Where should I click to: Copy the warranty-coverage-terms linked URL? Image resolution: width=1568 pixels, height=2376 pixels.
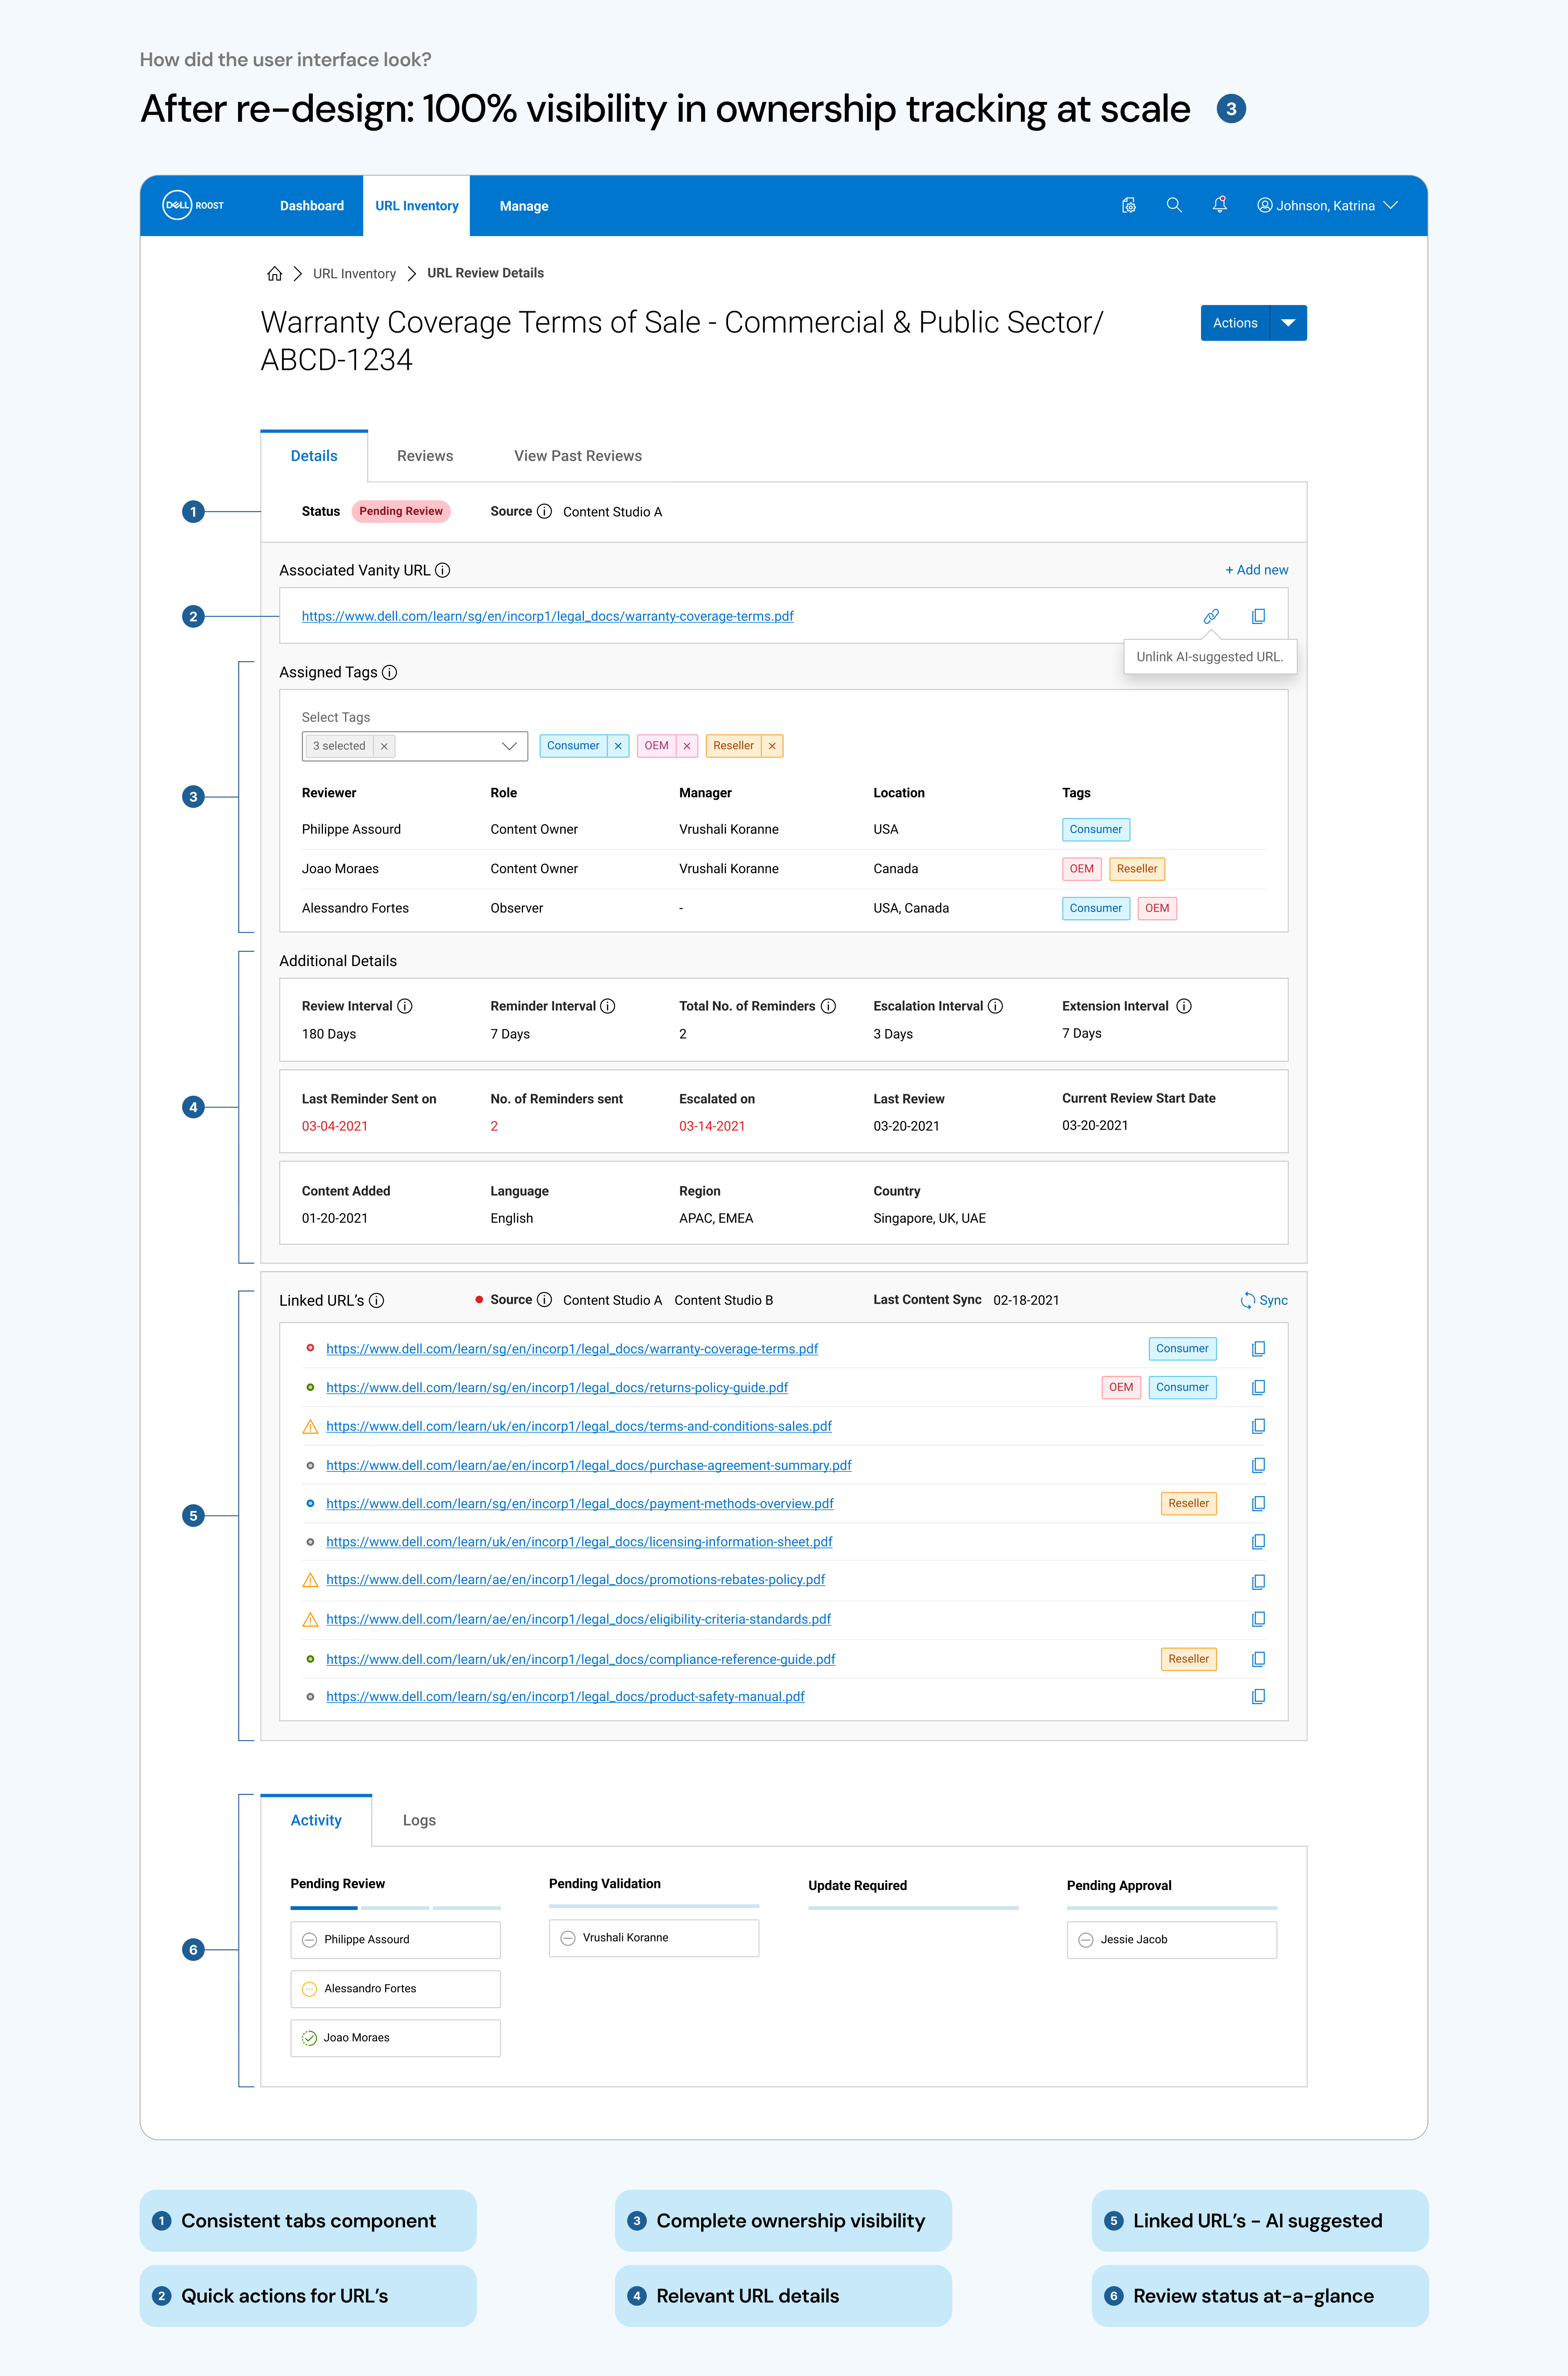click(1258, 1349)
